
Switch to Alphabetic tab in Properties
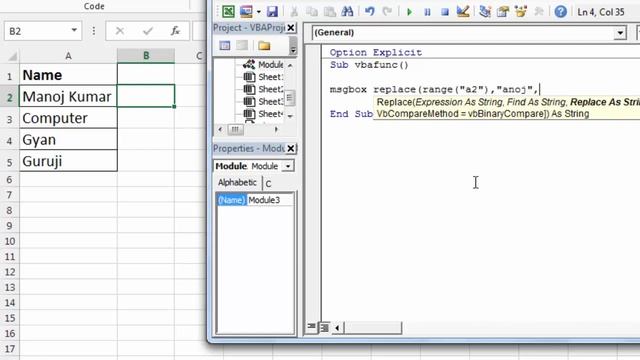click(237, 182)
